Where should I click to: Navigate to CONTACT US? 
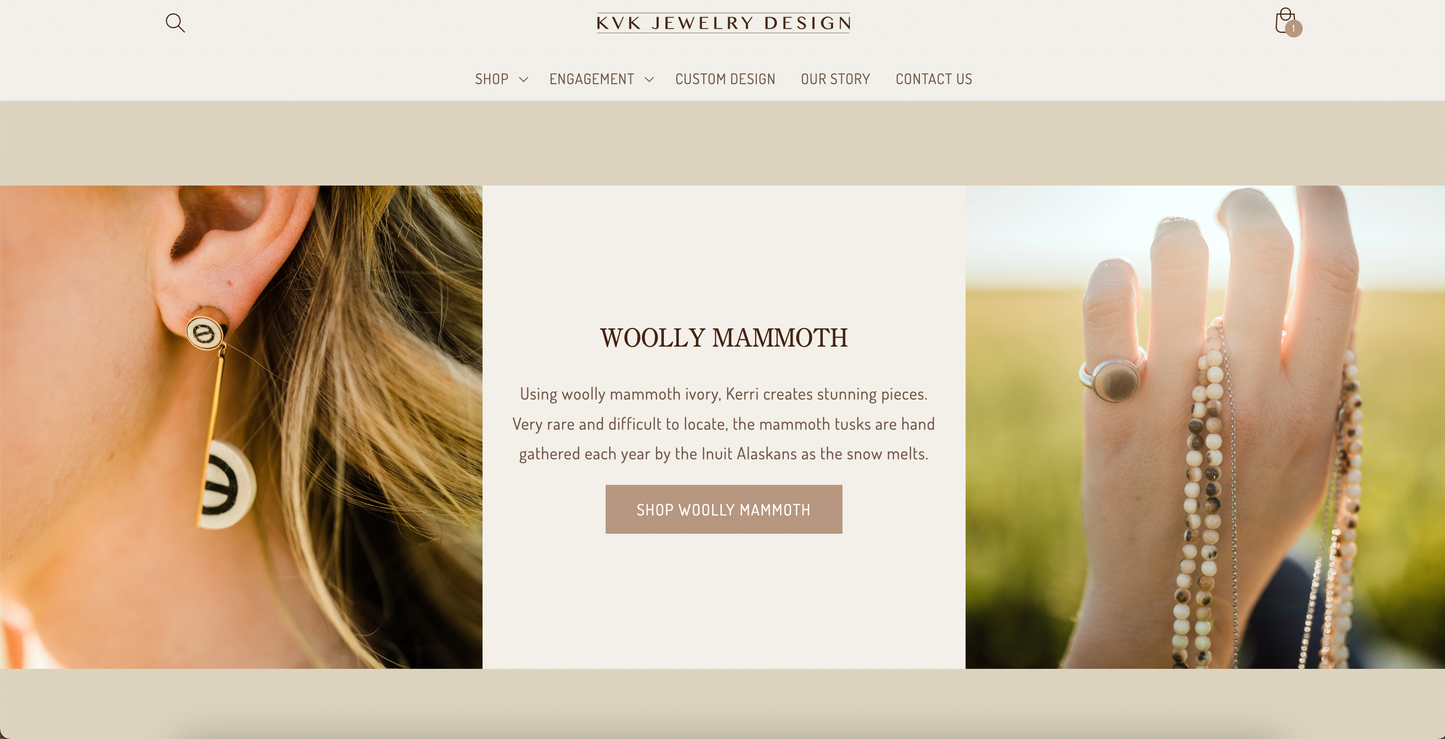tap(934, 79)
